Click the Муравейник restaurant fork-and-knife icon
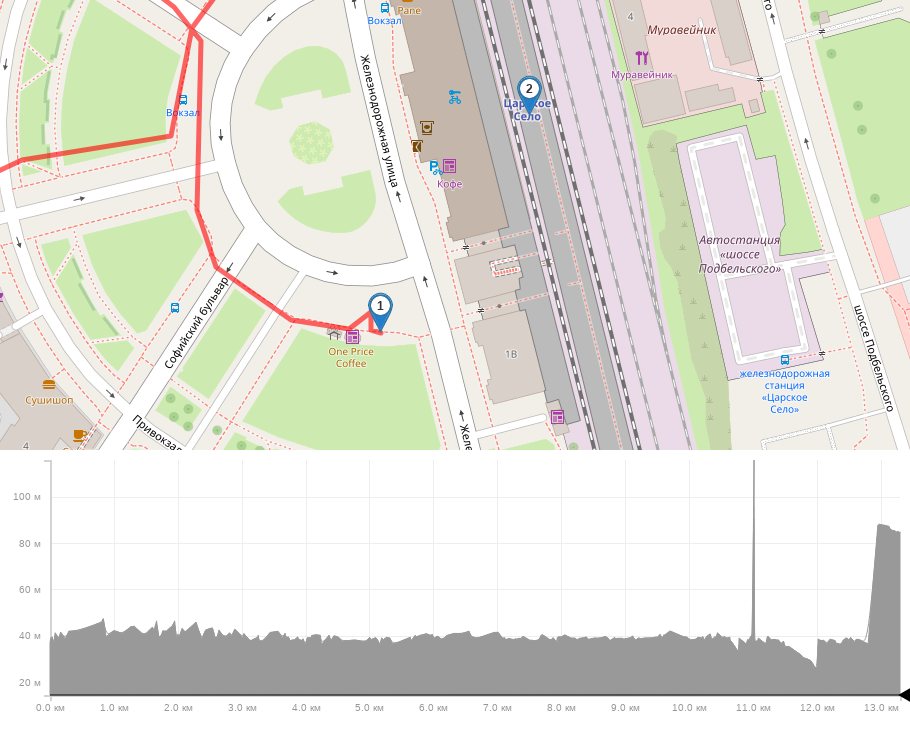The width and height of the screenshot is (910, 750). [641, 58]
